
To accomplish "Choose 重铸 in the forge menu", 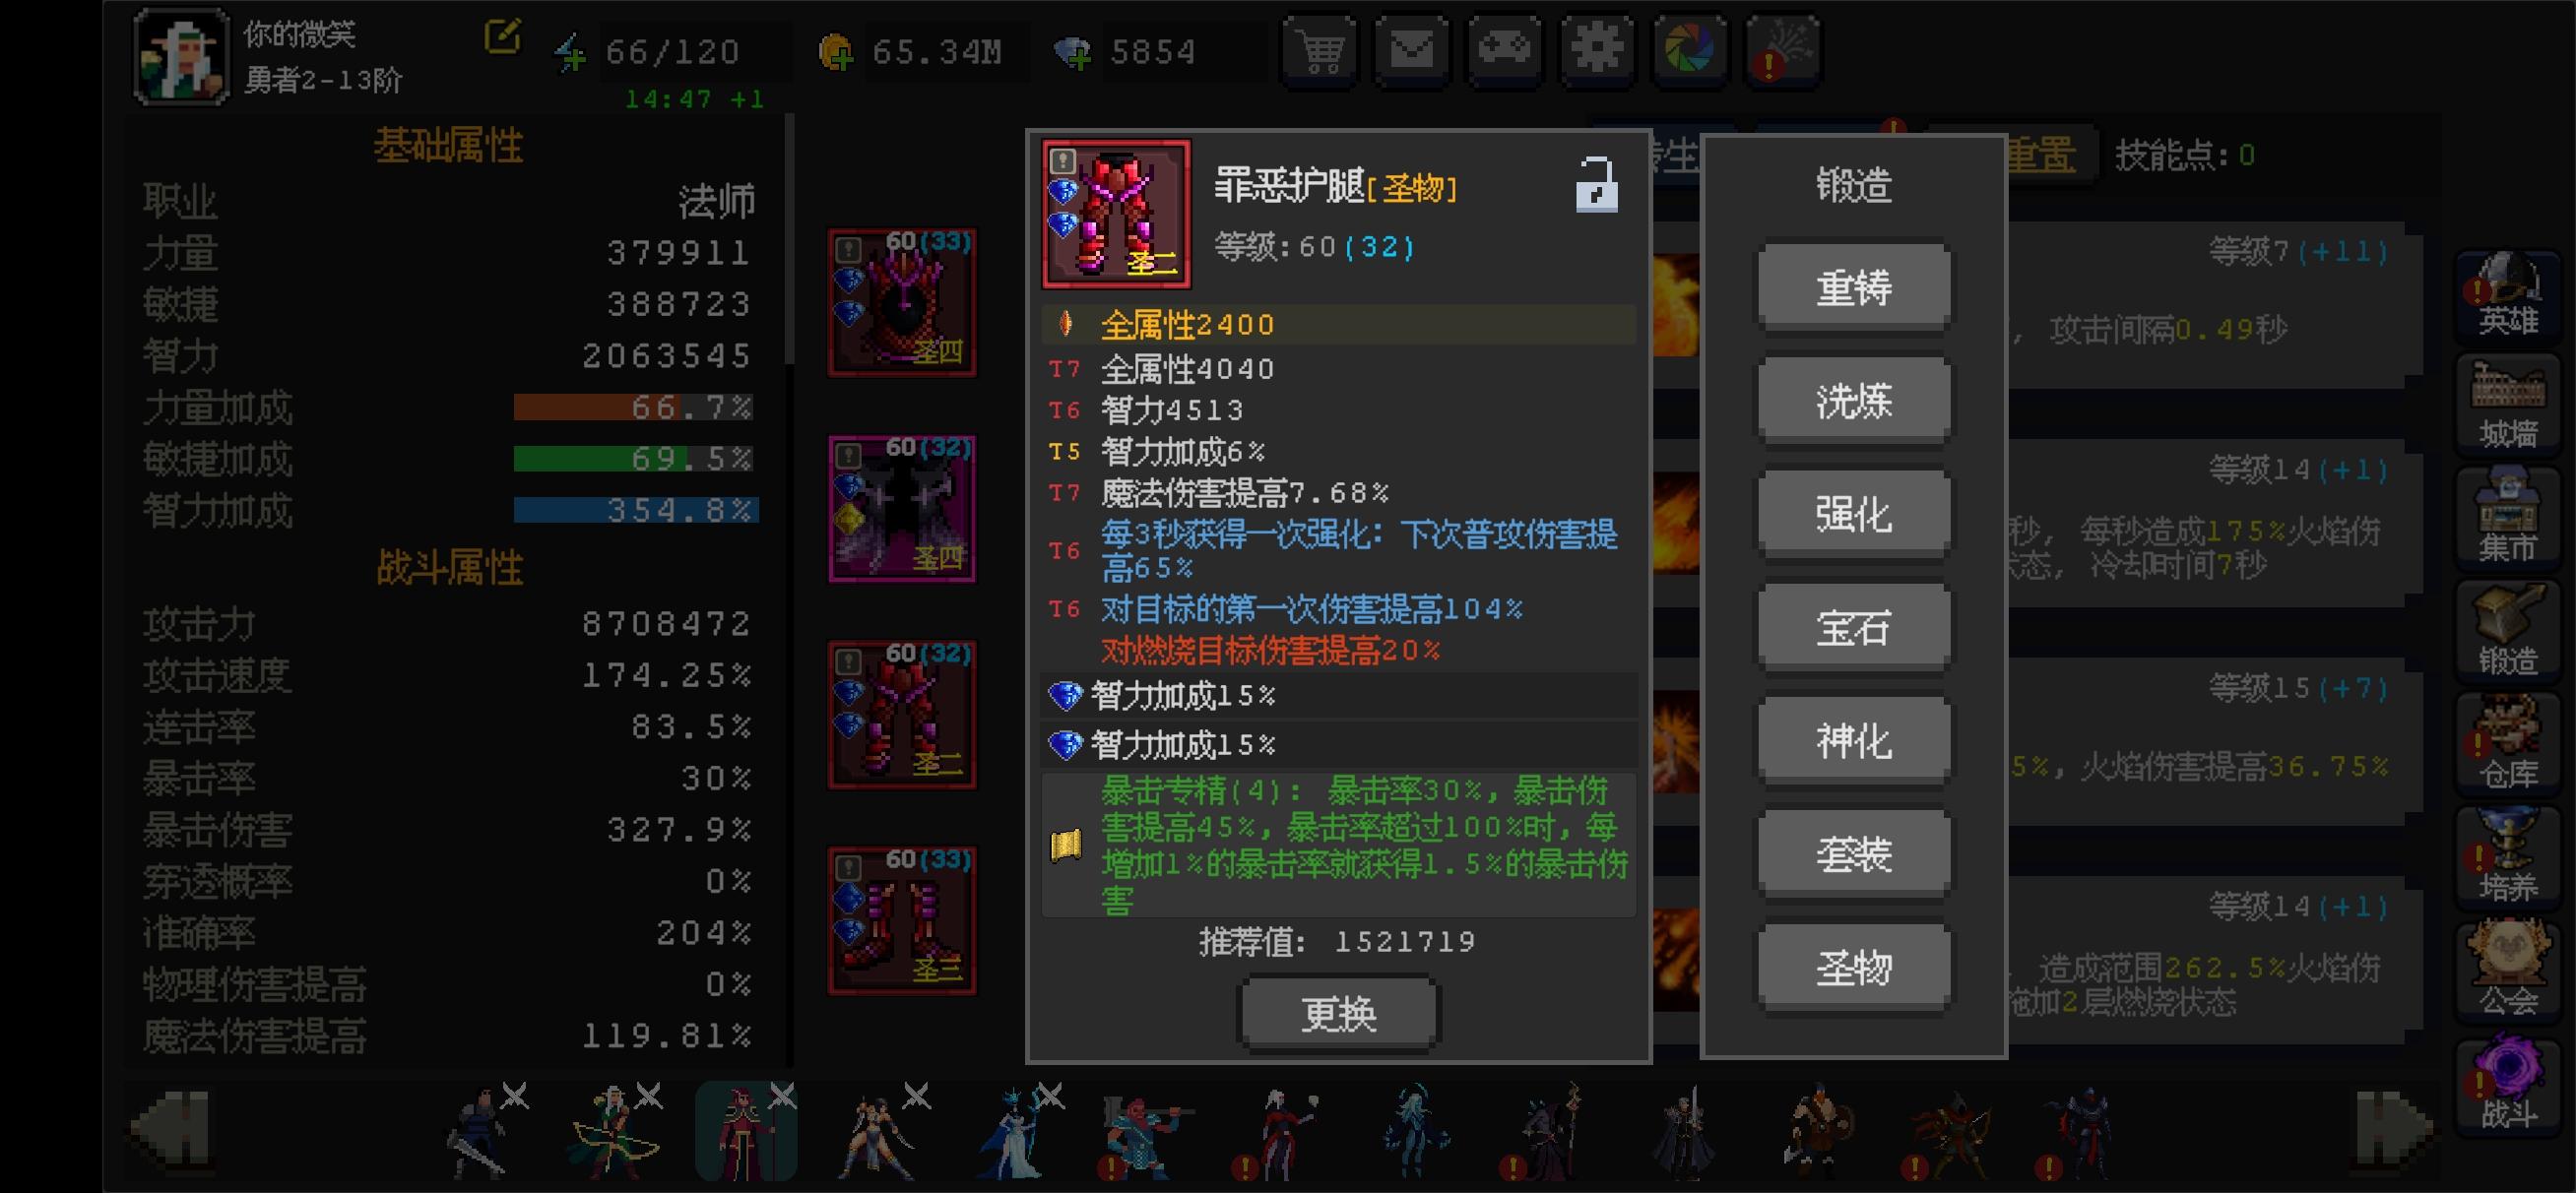I will [1854, 288].
